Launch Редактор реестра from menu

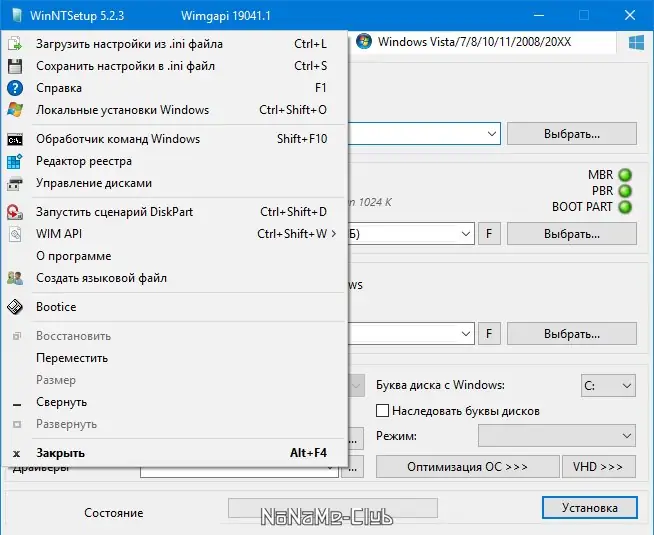176,161
